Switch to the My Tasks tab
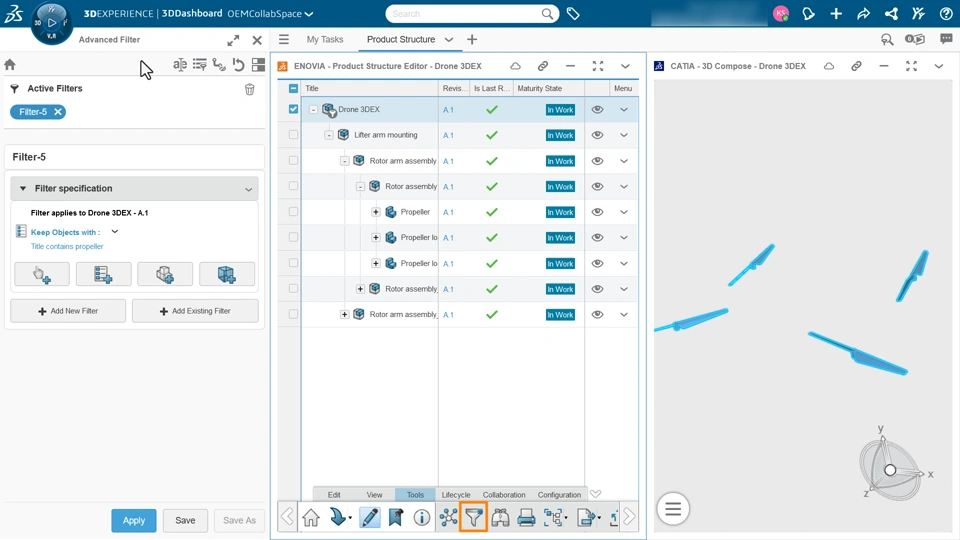This screenshot has height=540, width=960. [x=324, y=39]
